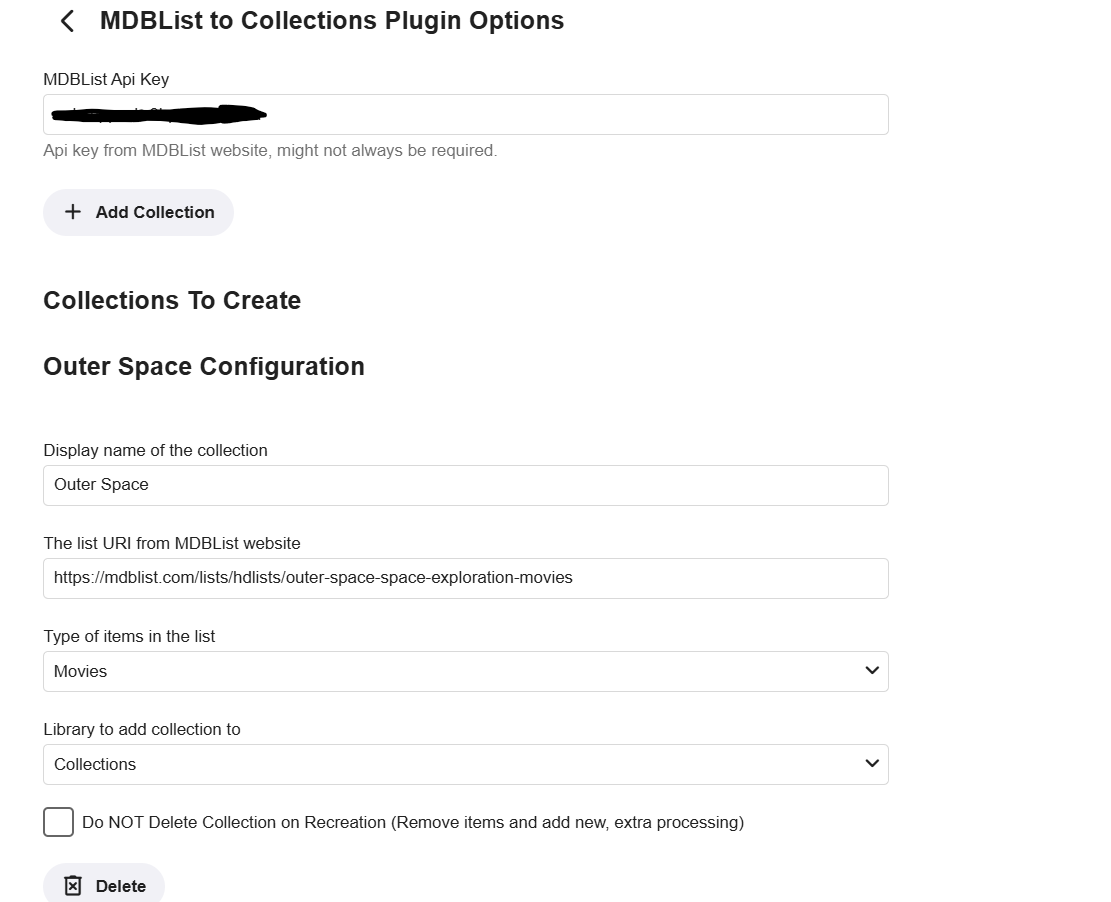The image size is (1111, 902).
Task: Select the Outer Space display name field
Action: tap(465, 485)
